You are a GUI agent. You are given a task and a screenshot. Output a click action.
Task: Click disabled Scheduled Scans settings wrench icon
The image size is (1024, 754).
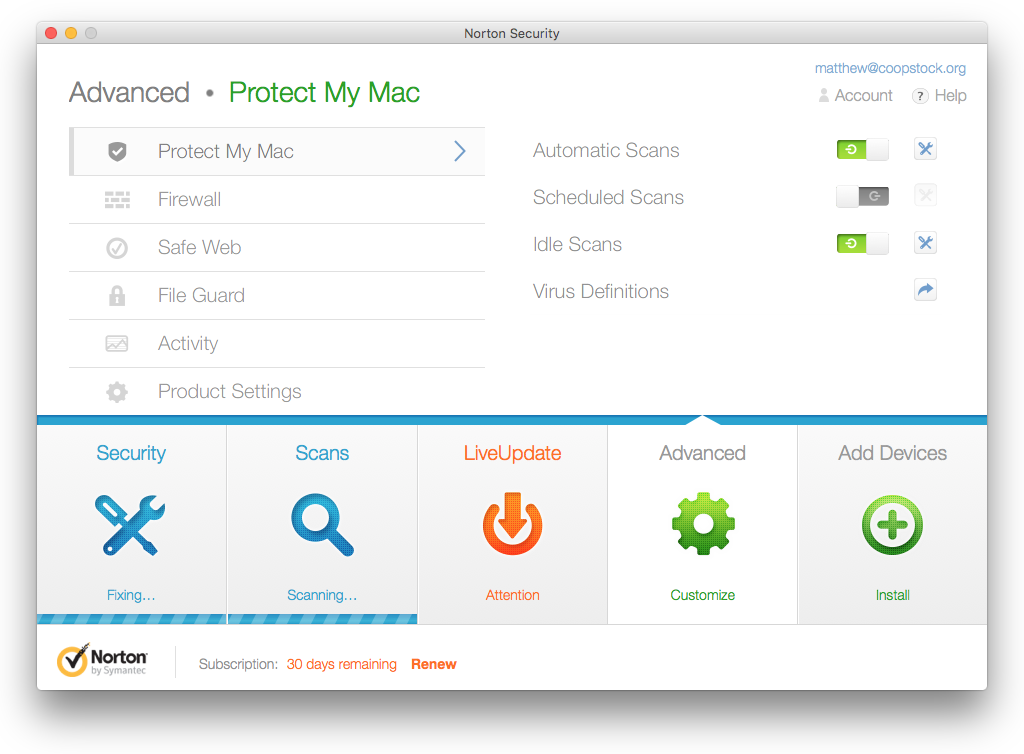(925, 195)
